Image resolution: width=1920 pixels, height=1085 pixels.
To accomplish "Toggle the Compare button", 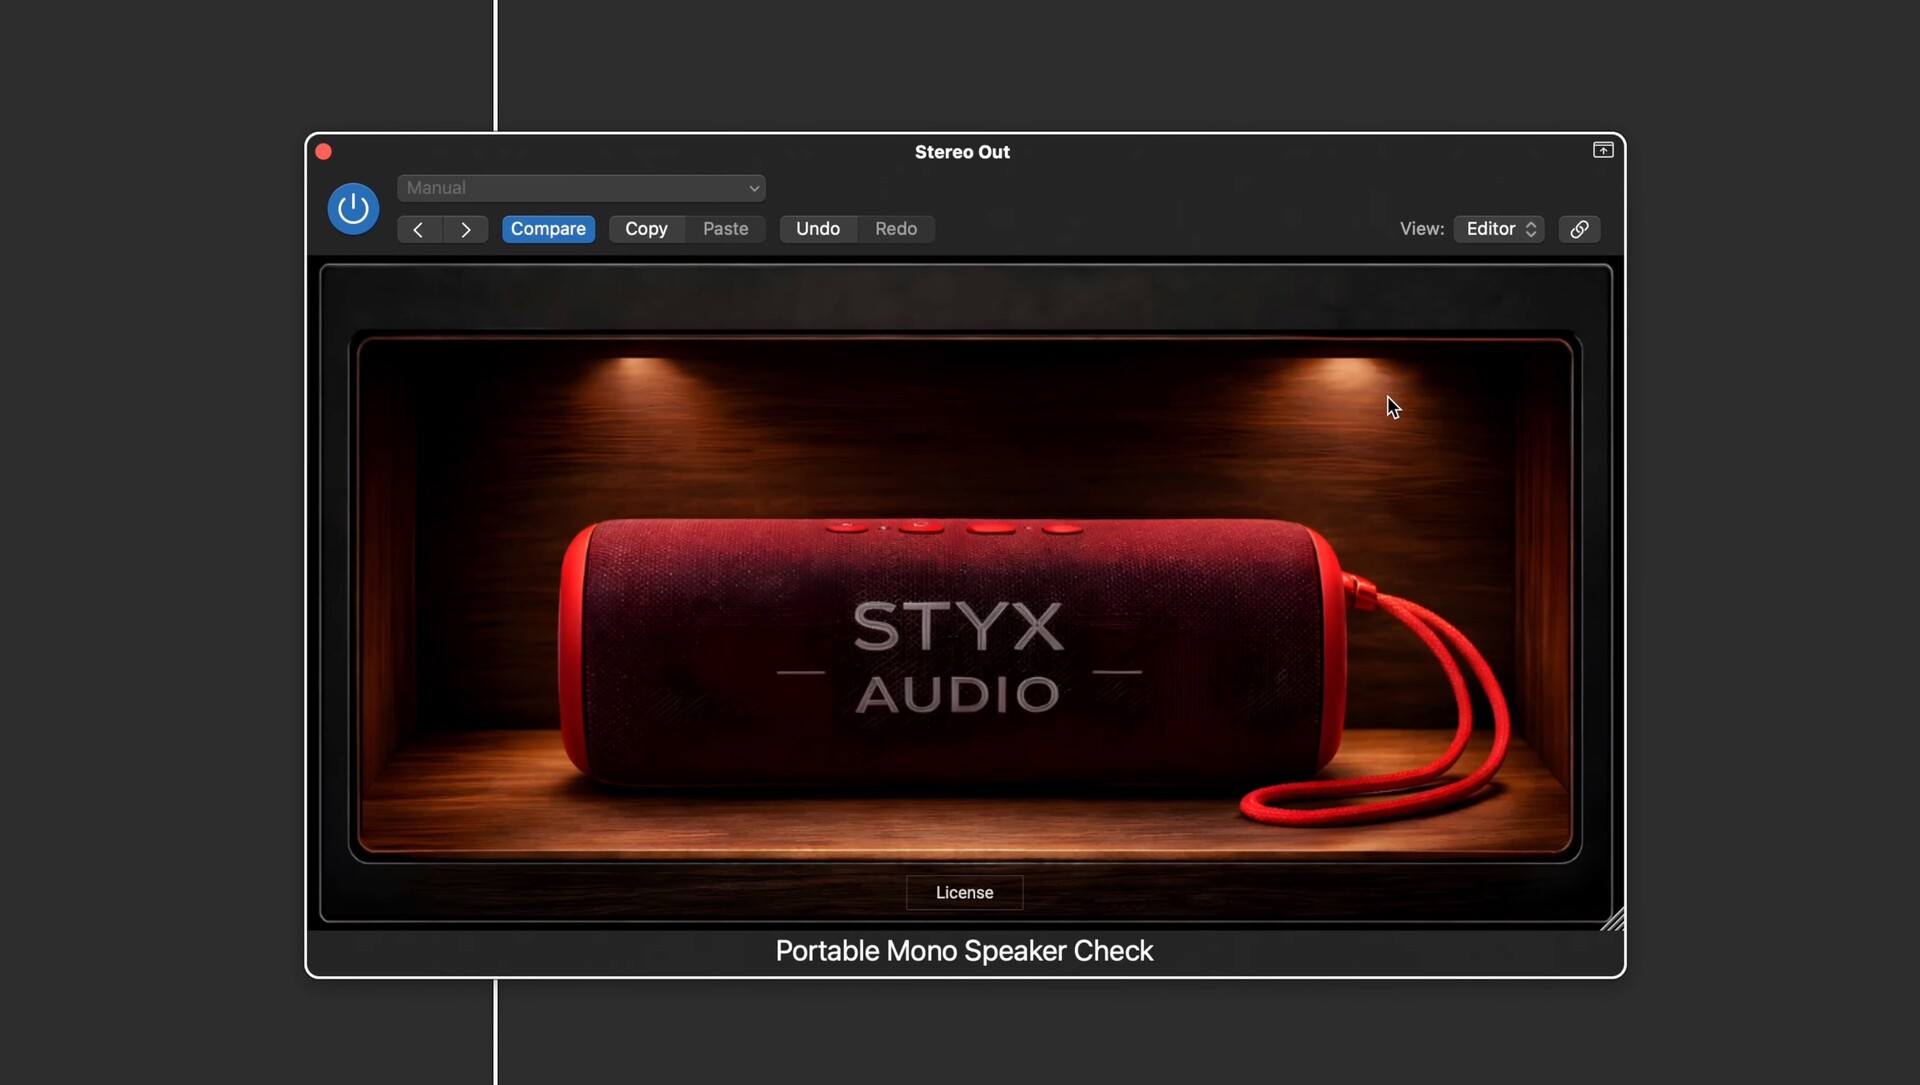I will (548, 229).
